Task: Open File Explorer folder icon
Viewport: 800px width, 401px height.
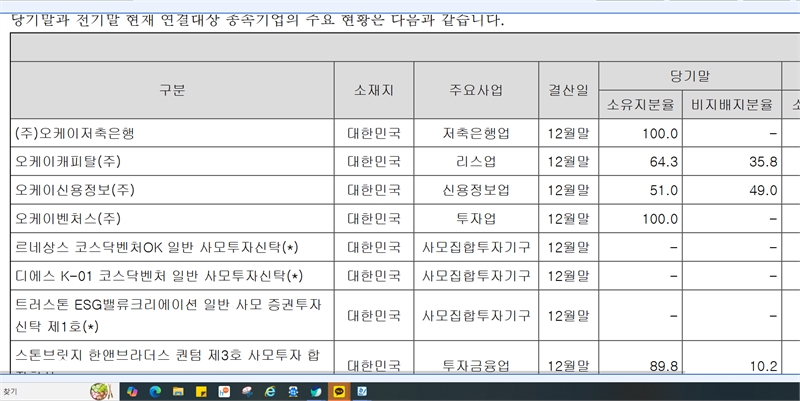Action: (x=179, y=391)
